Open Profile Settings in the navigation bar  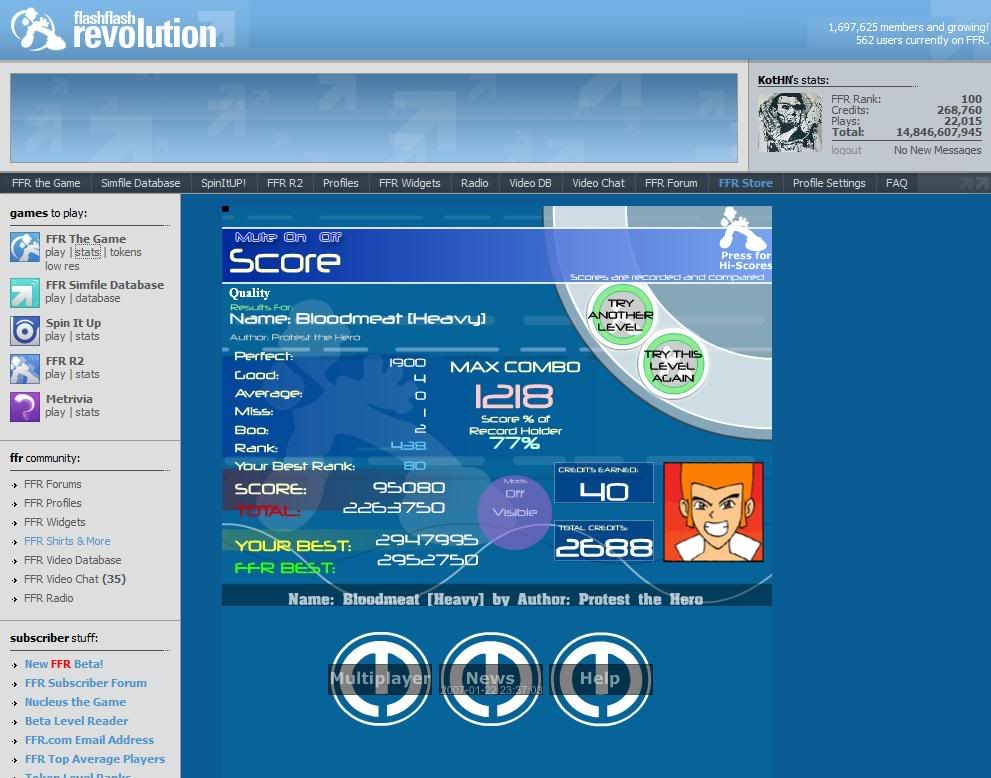829,183
